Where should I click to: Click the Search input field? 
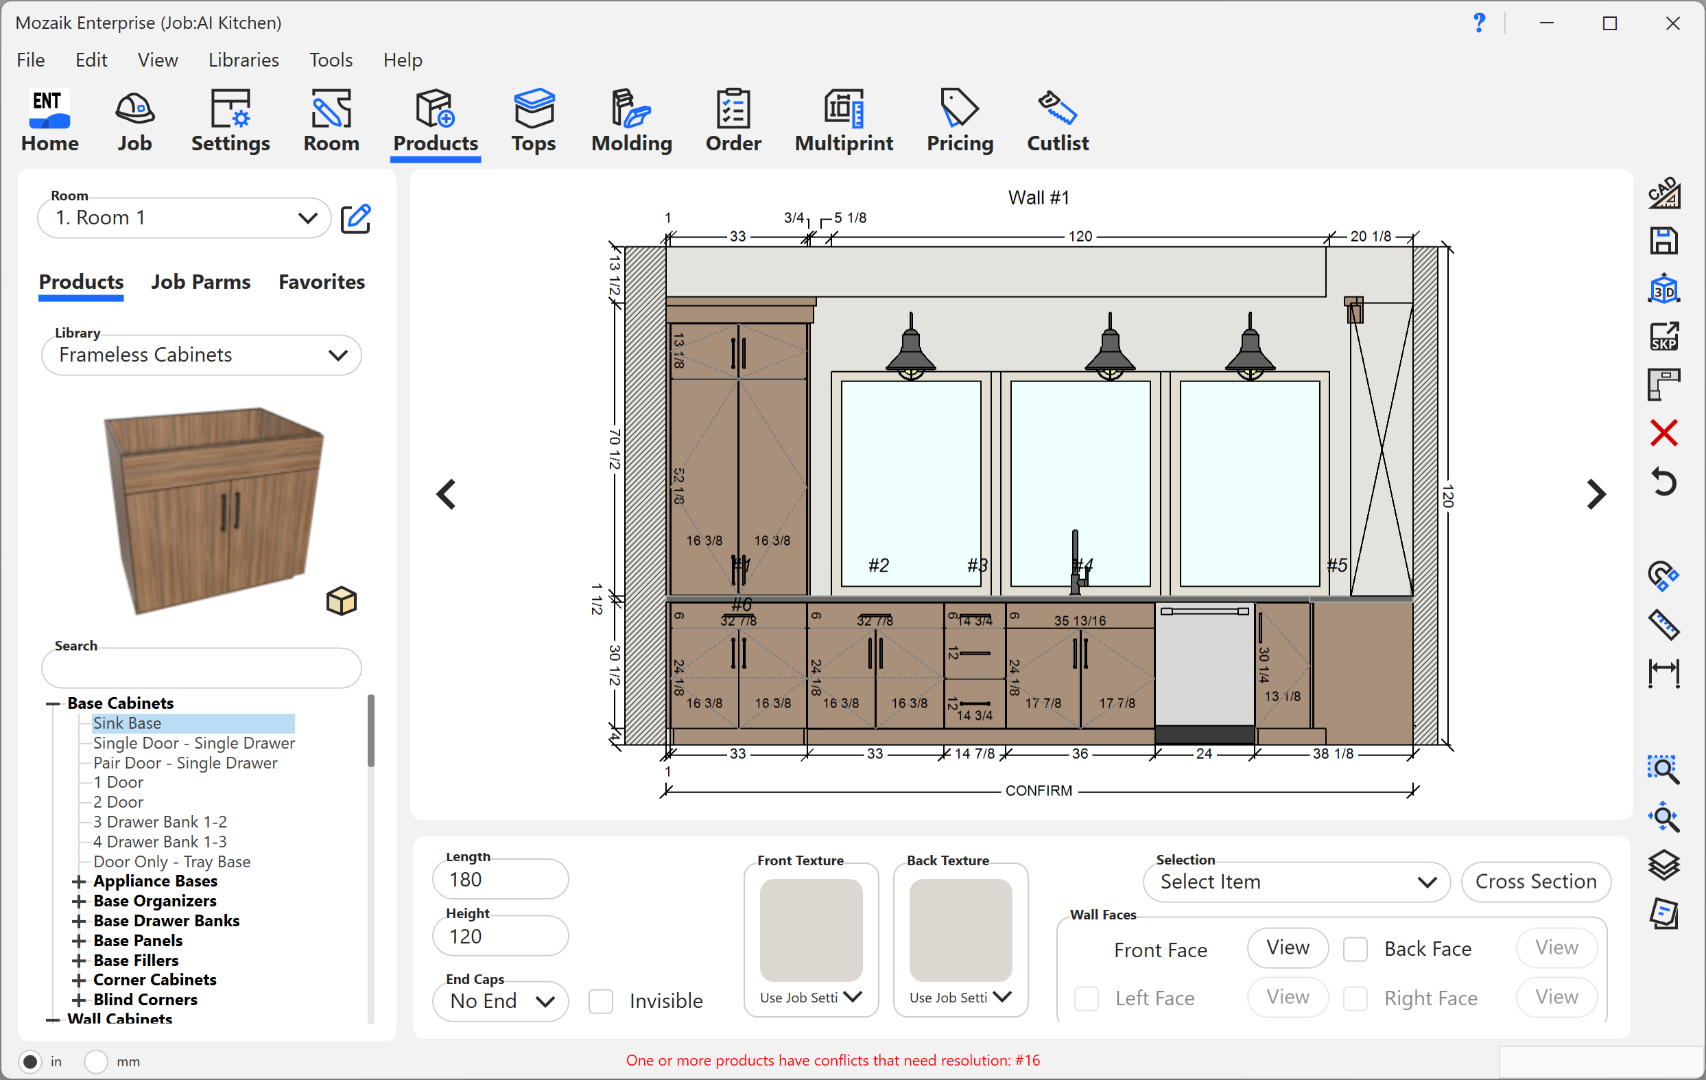coord(201,668)
